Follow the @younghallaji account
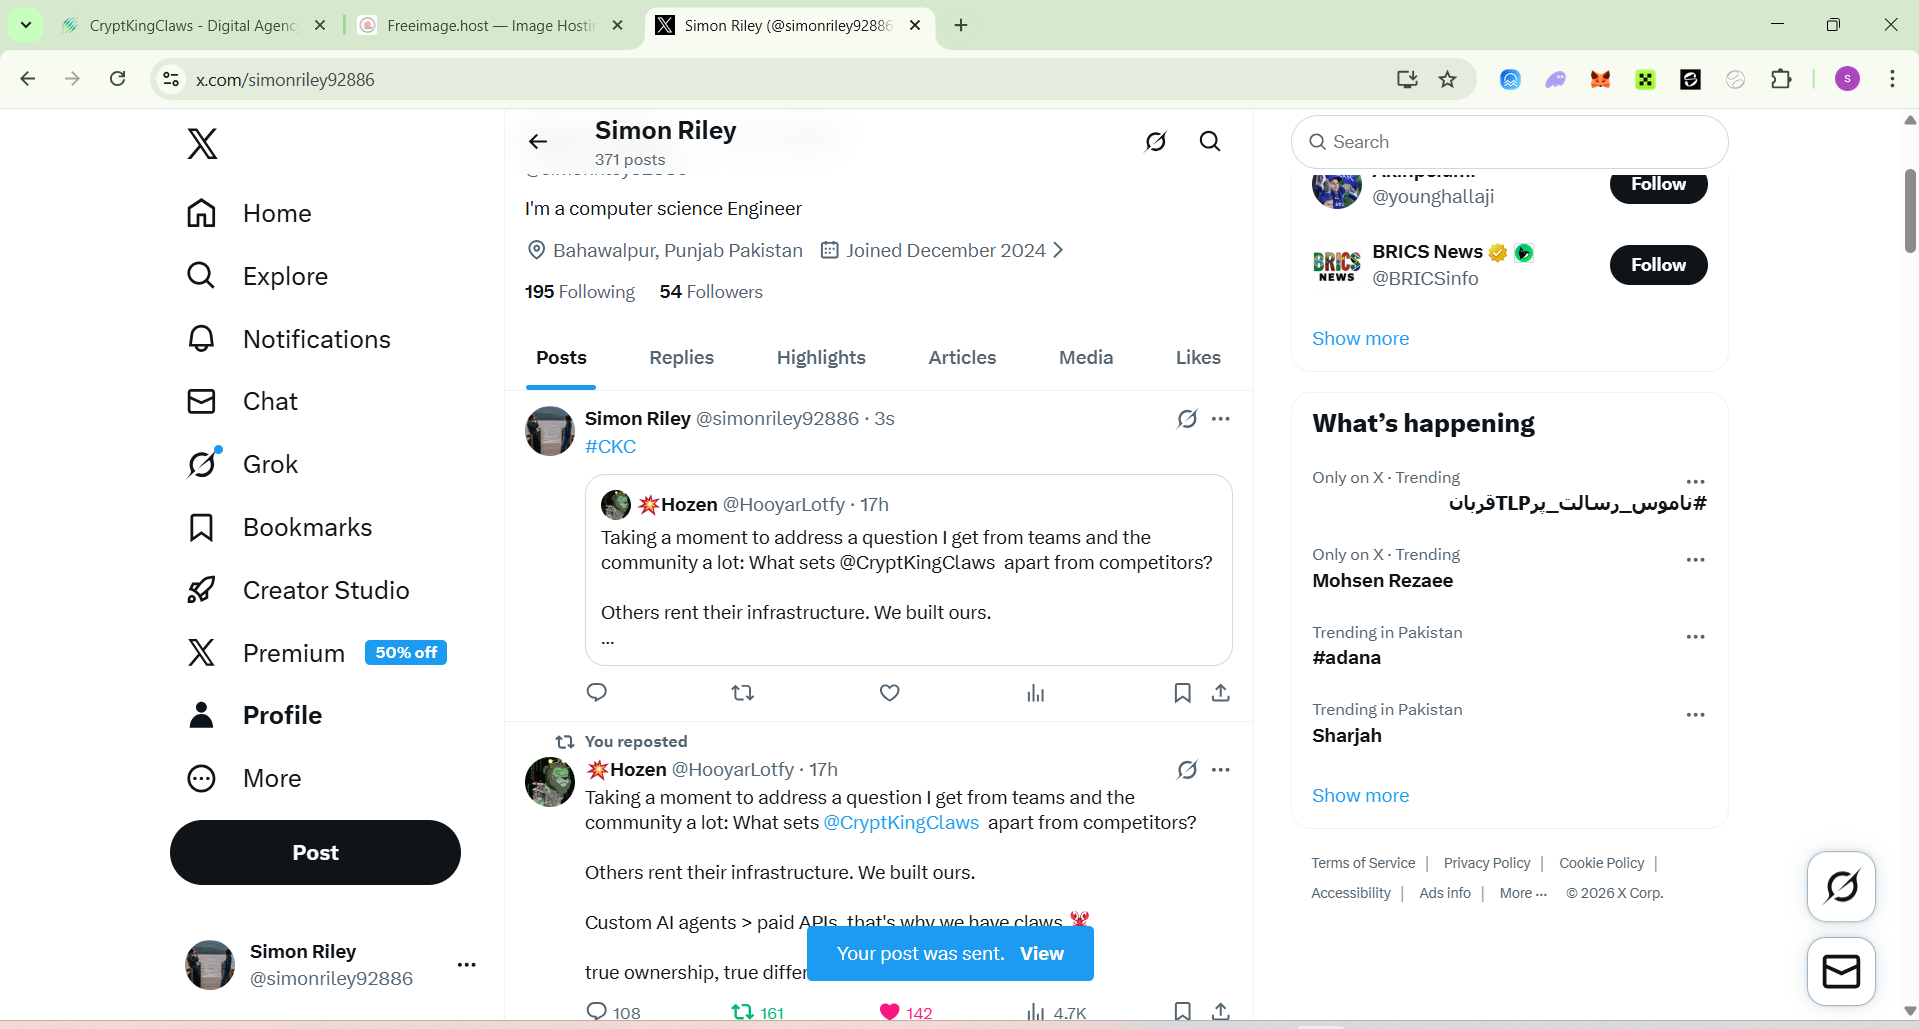The image size is (1919, 1029). pos(1658,185)
